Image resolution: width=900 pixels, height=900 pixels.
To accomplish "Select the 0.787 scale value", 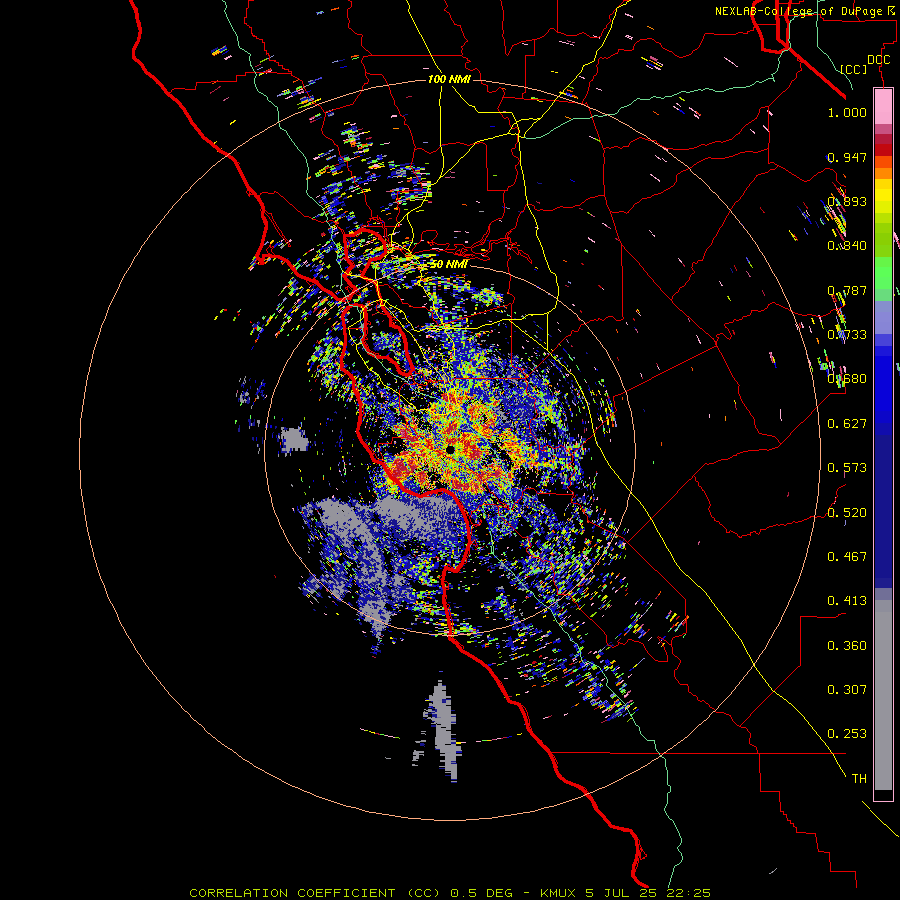I will (x=847, y=290).
